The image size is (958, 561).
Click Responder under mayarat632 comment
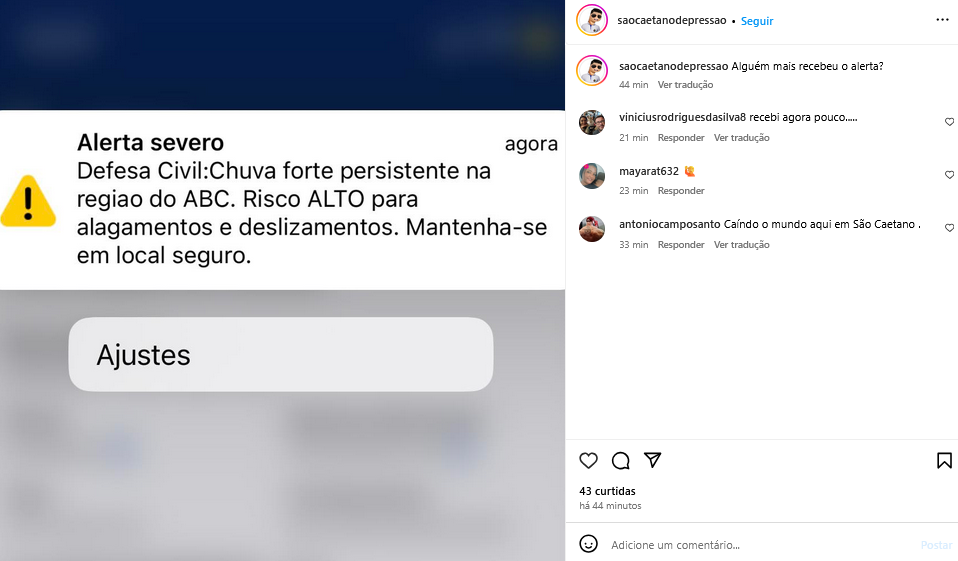point(681,191)
